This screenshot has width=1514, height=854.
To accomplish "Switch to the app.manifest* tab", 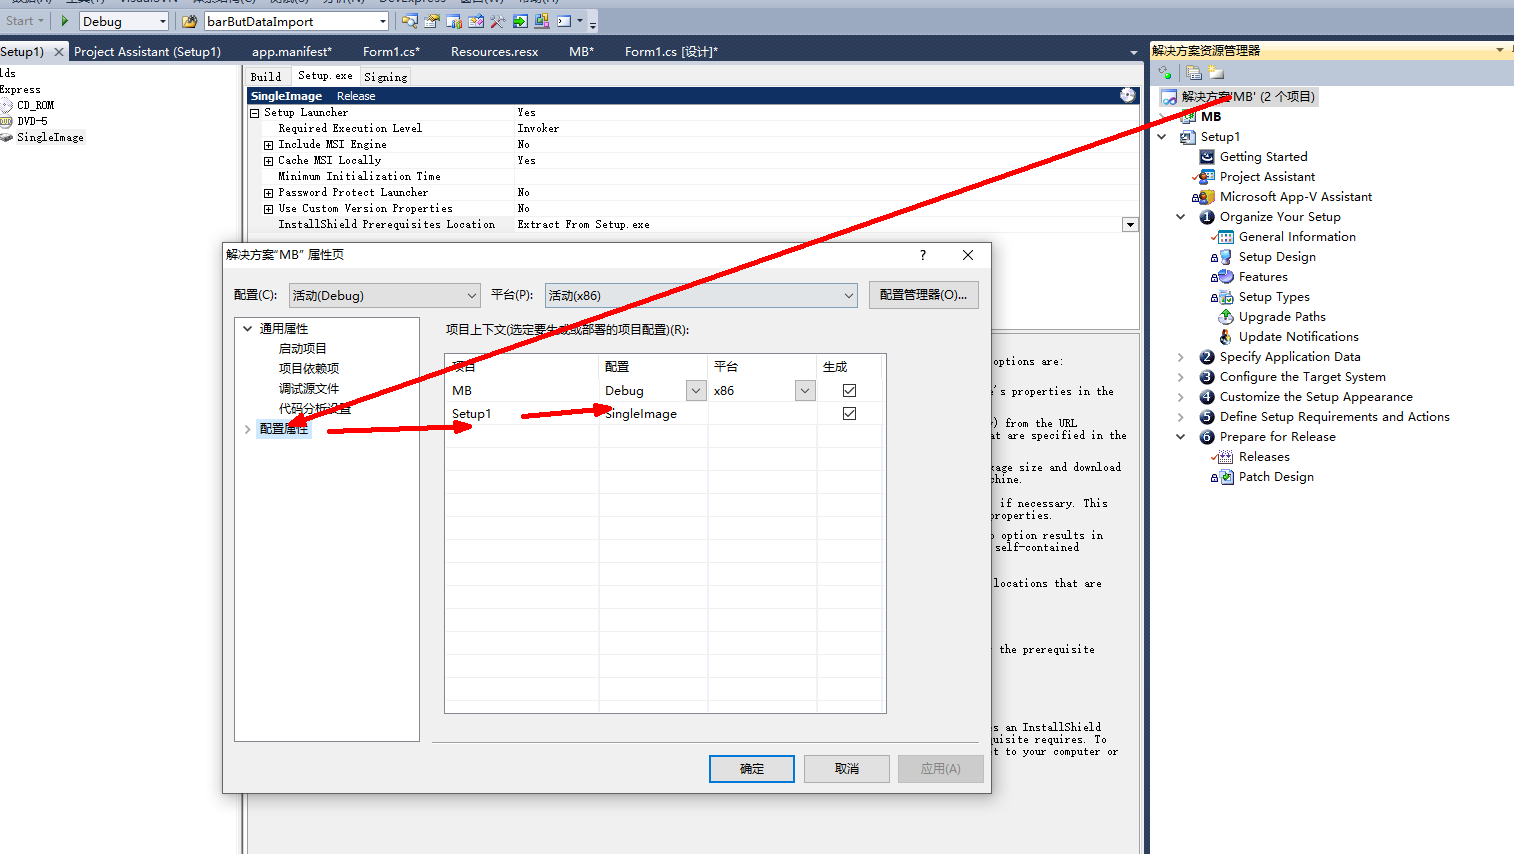I will [x=291, y=52].
